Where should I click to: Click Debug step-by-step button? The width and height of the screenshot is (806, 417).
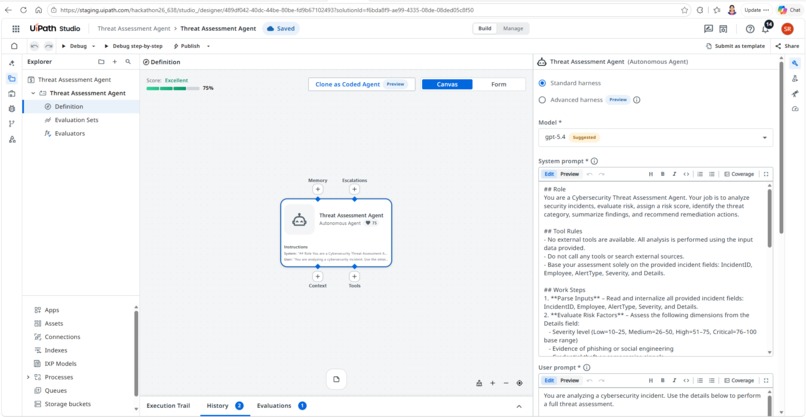click(x=133, y=46)
